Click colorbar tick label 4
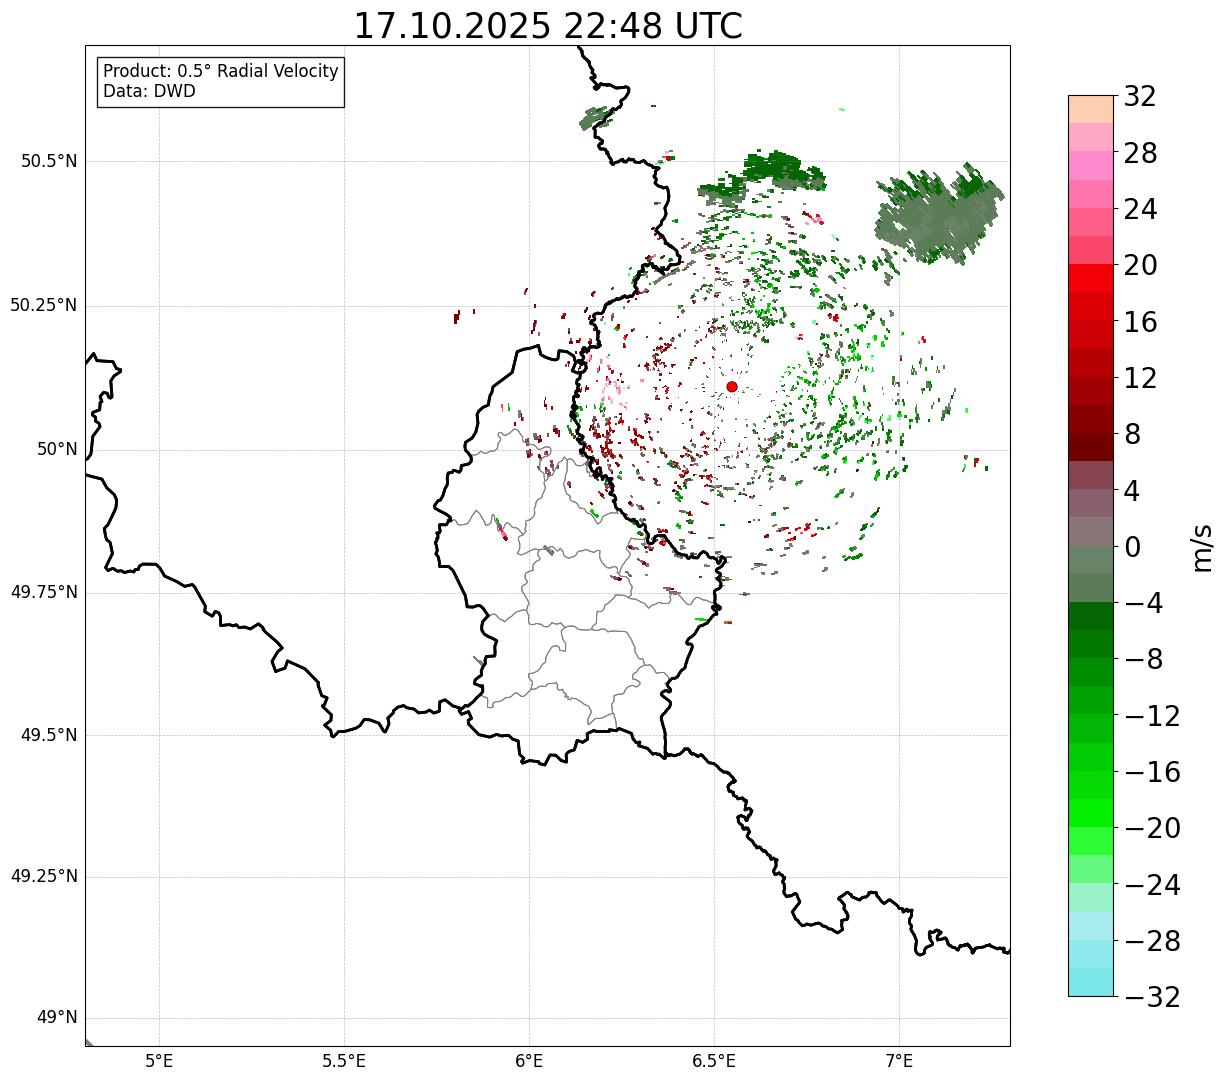This screenshot has height=1081, width=1225. click(1132, 491)
